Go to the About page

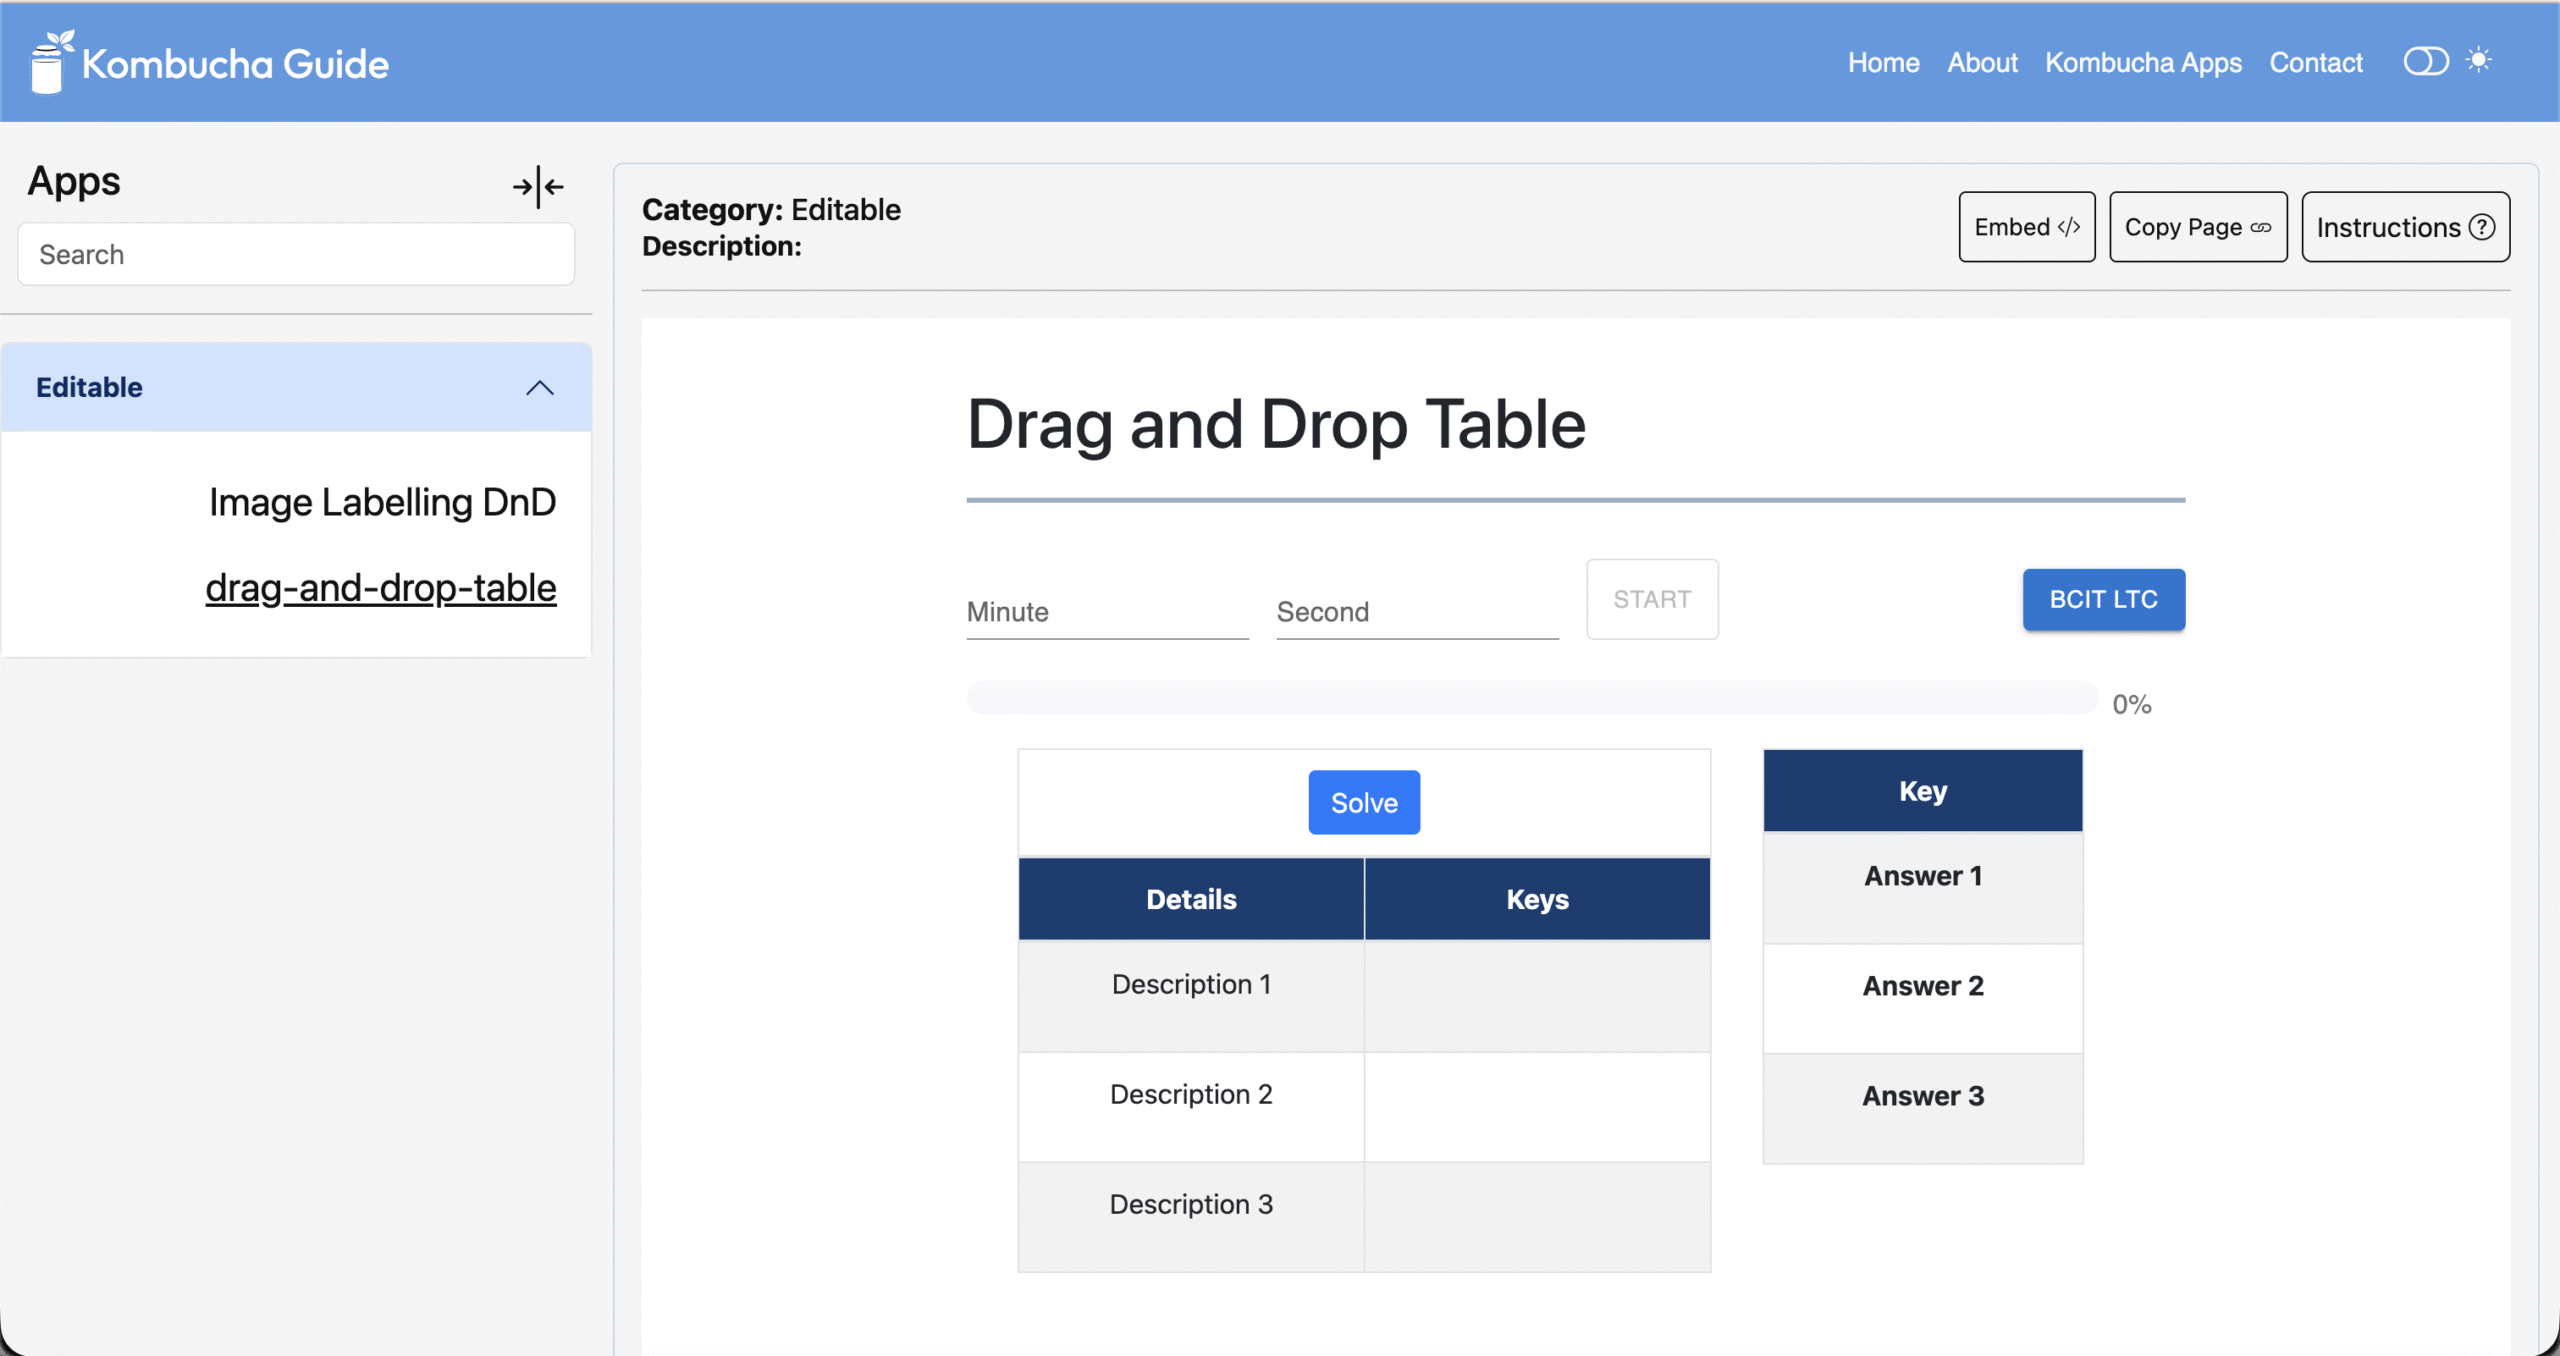(x=1982, y=62)
